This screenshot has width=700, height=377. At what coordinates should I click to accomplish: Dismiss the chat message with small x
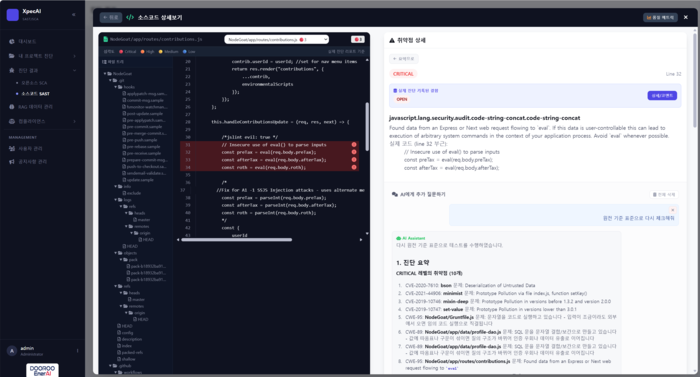point(672,210)
